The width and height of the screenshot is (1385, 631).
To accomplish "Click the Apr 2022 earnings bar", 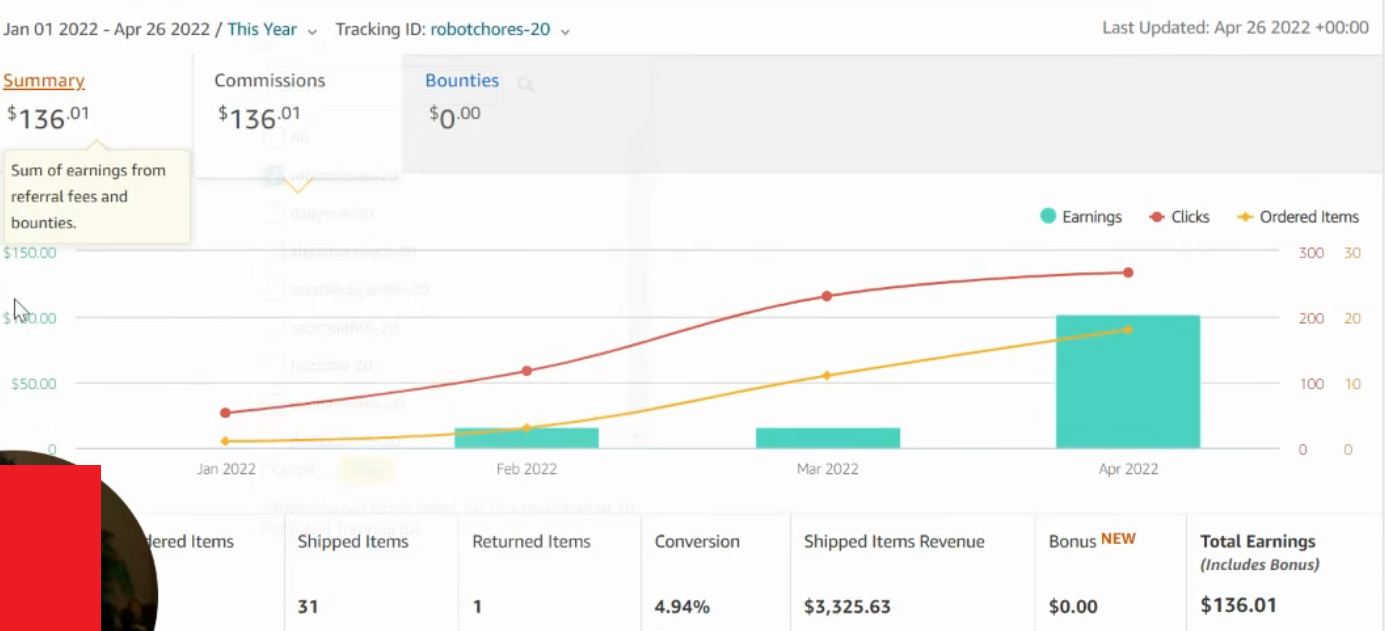I will coord(1128,382).
